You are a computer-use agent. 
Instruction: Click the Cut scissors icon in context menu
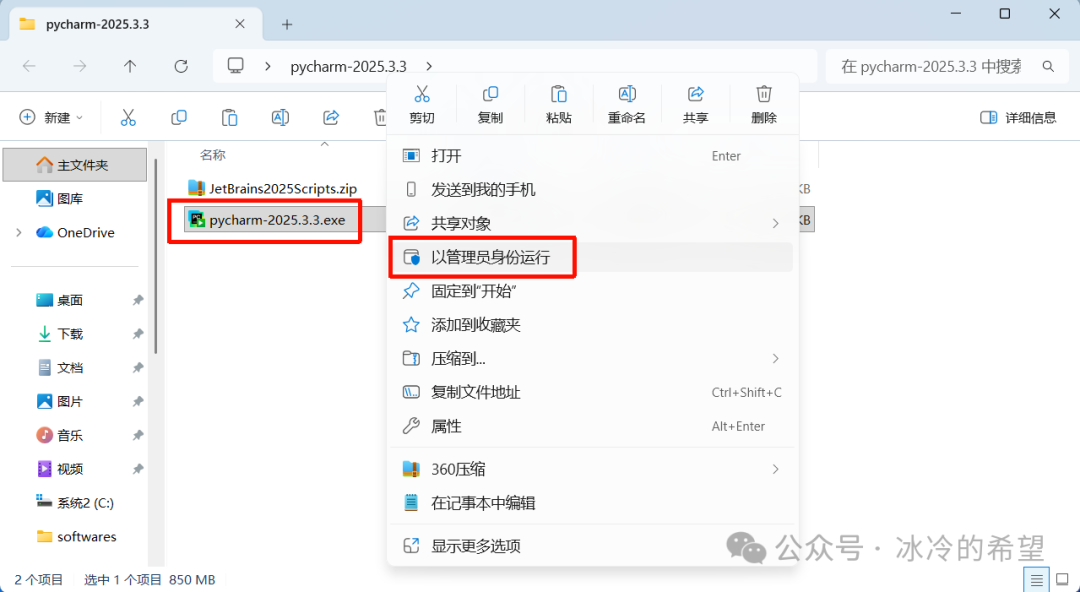pyautogui.click(x=421, y=95)
